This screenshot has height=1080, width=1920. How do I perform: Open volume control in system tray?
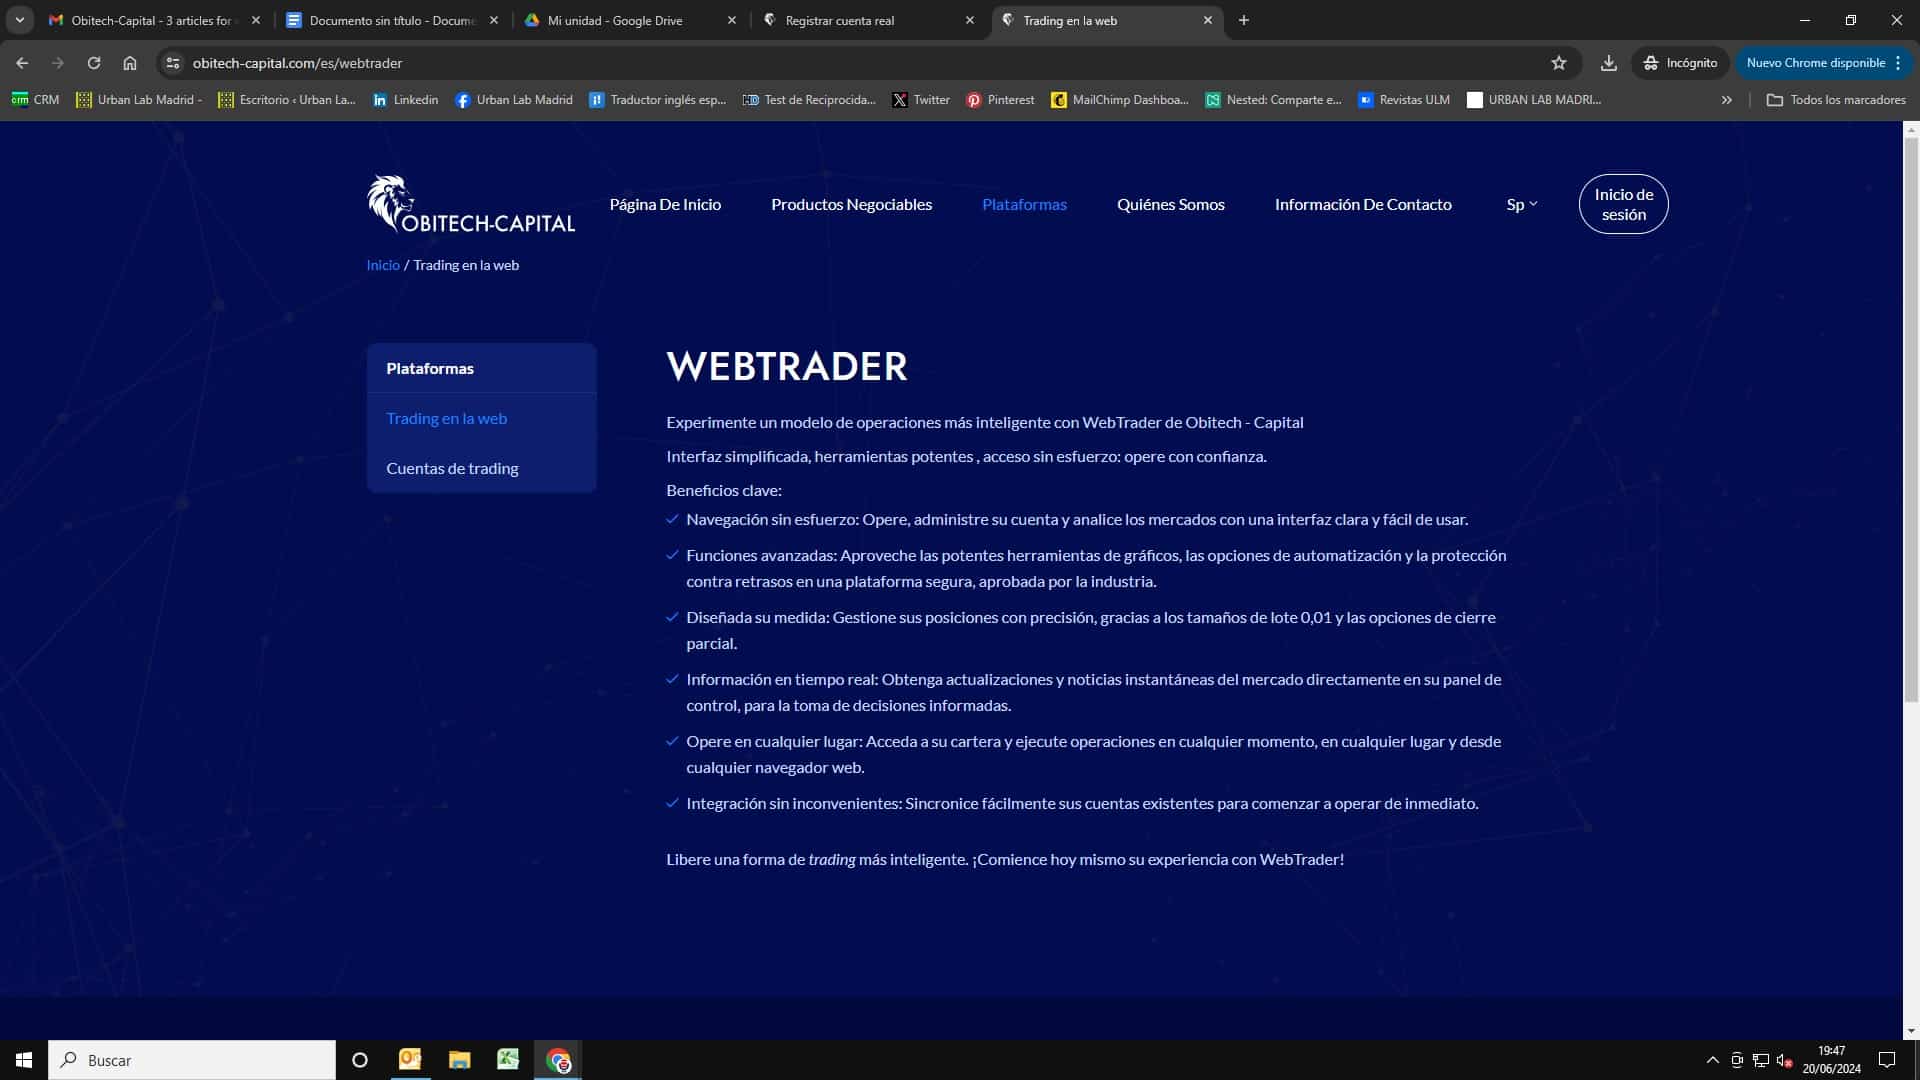1784,1060
